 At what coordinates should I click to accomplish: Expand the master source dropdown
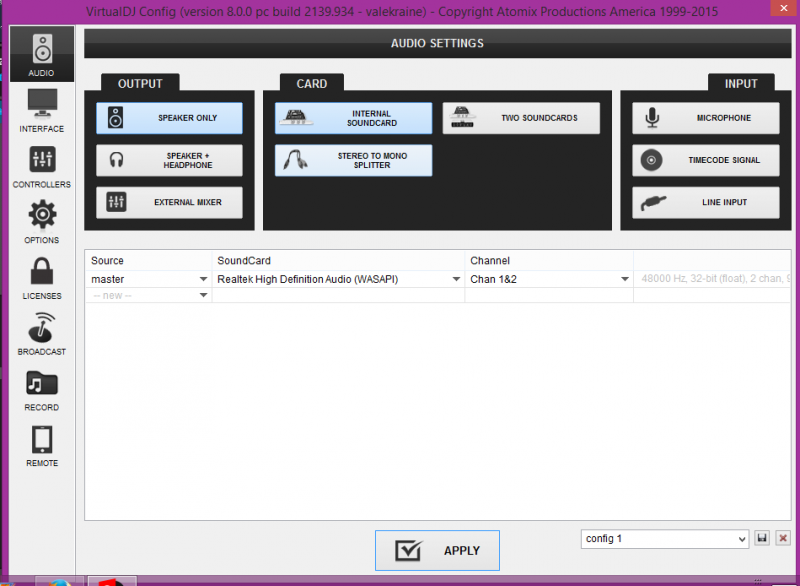tap(203, 279)
